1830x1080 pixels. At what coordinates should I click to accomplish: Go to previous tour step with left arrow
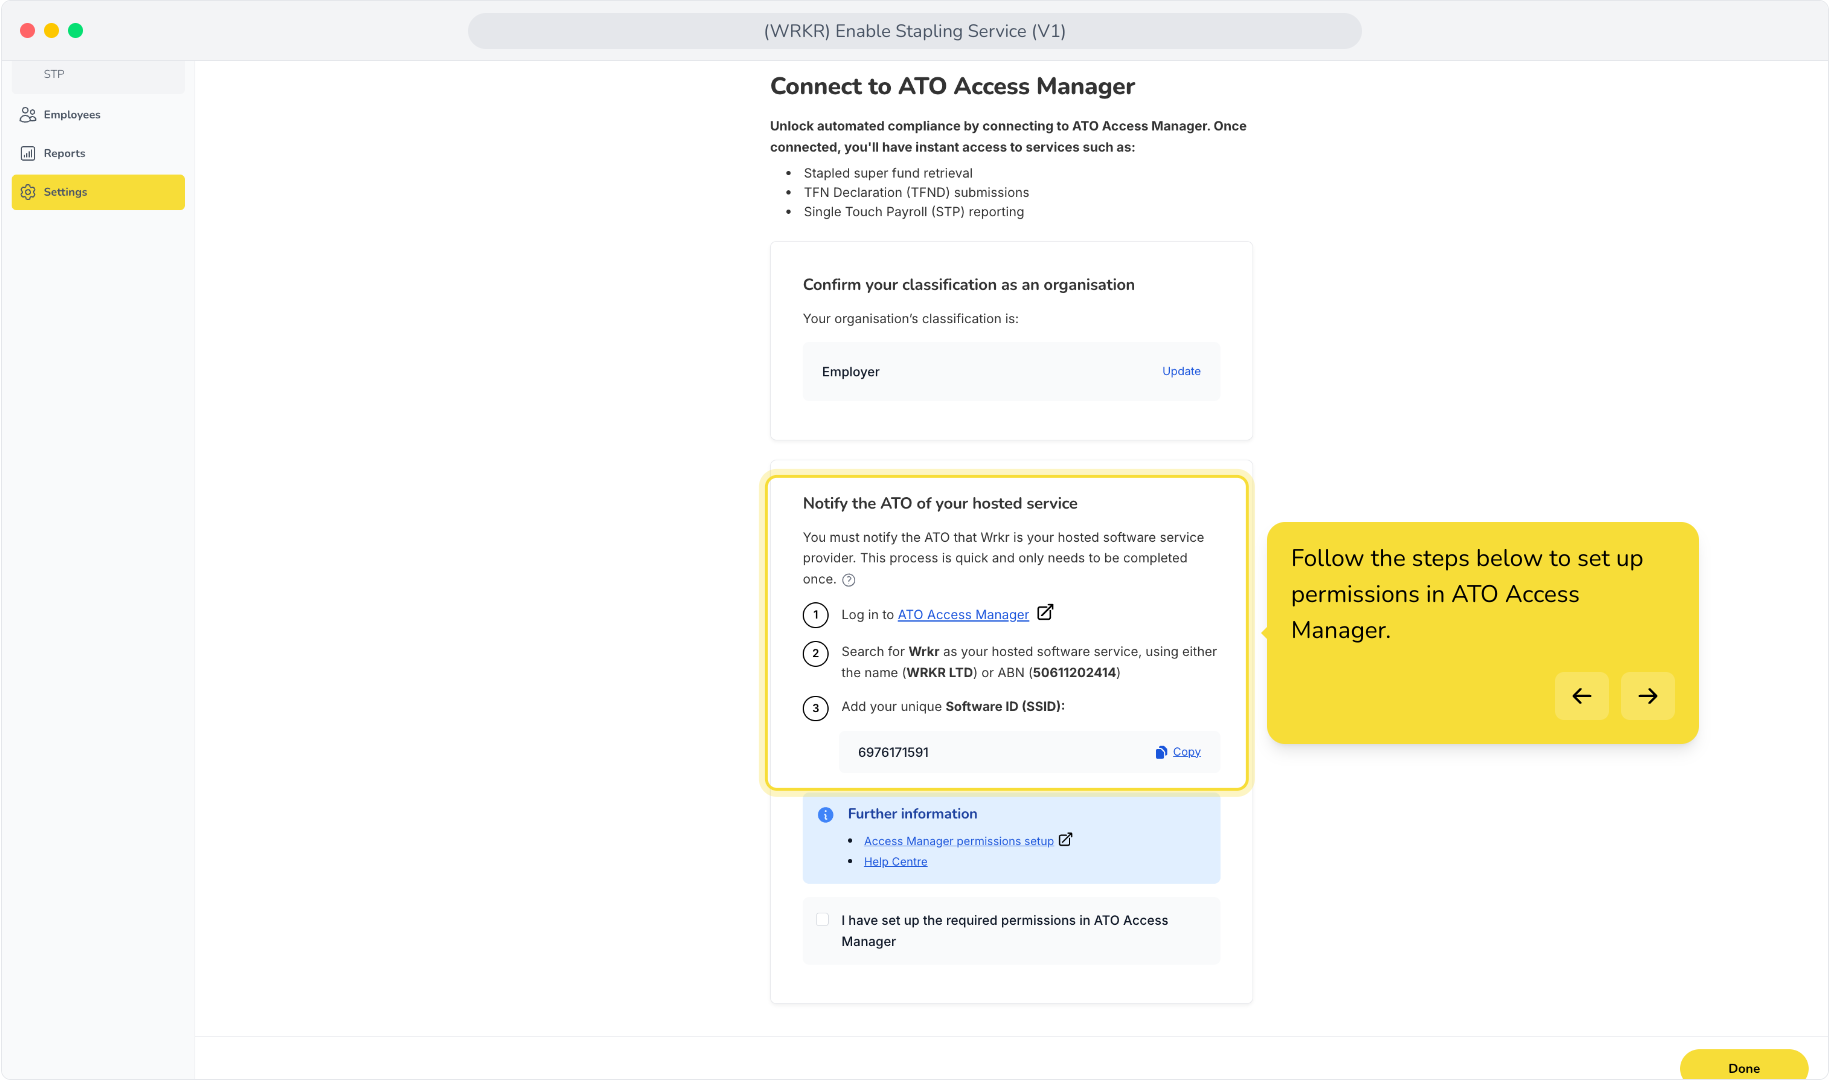(x=1582, y=696)
